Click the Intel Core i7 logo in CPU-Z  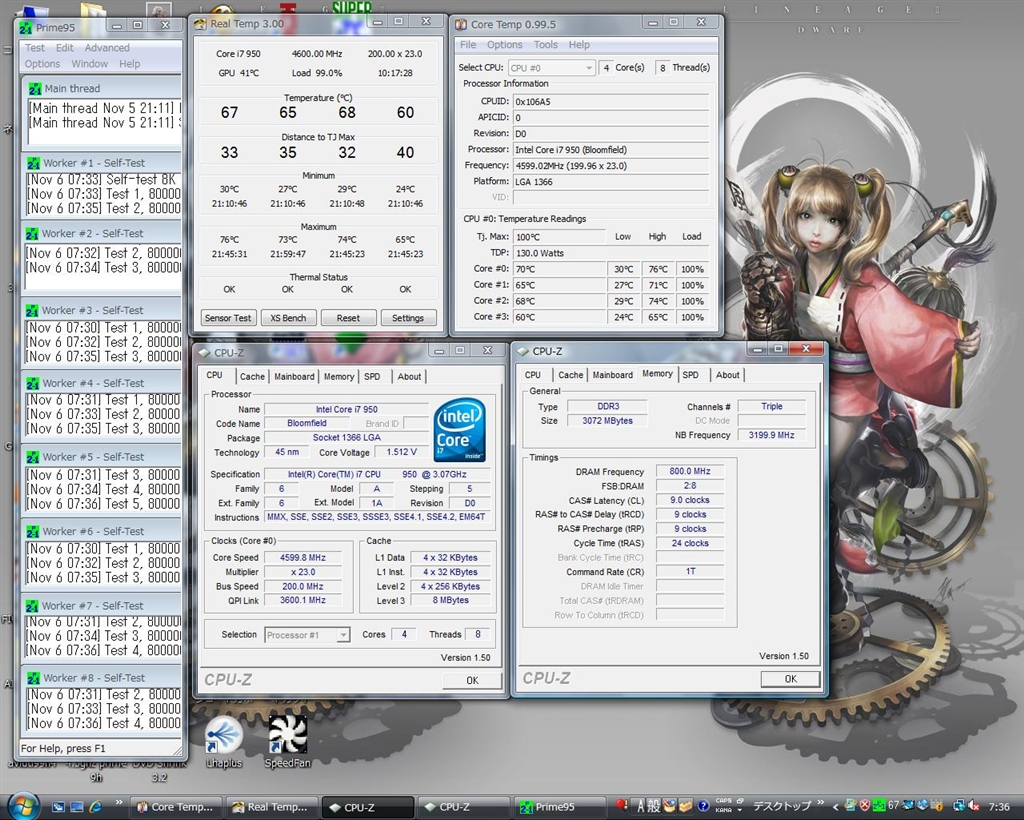(460, 431)
